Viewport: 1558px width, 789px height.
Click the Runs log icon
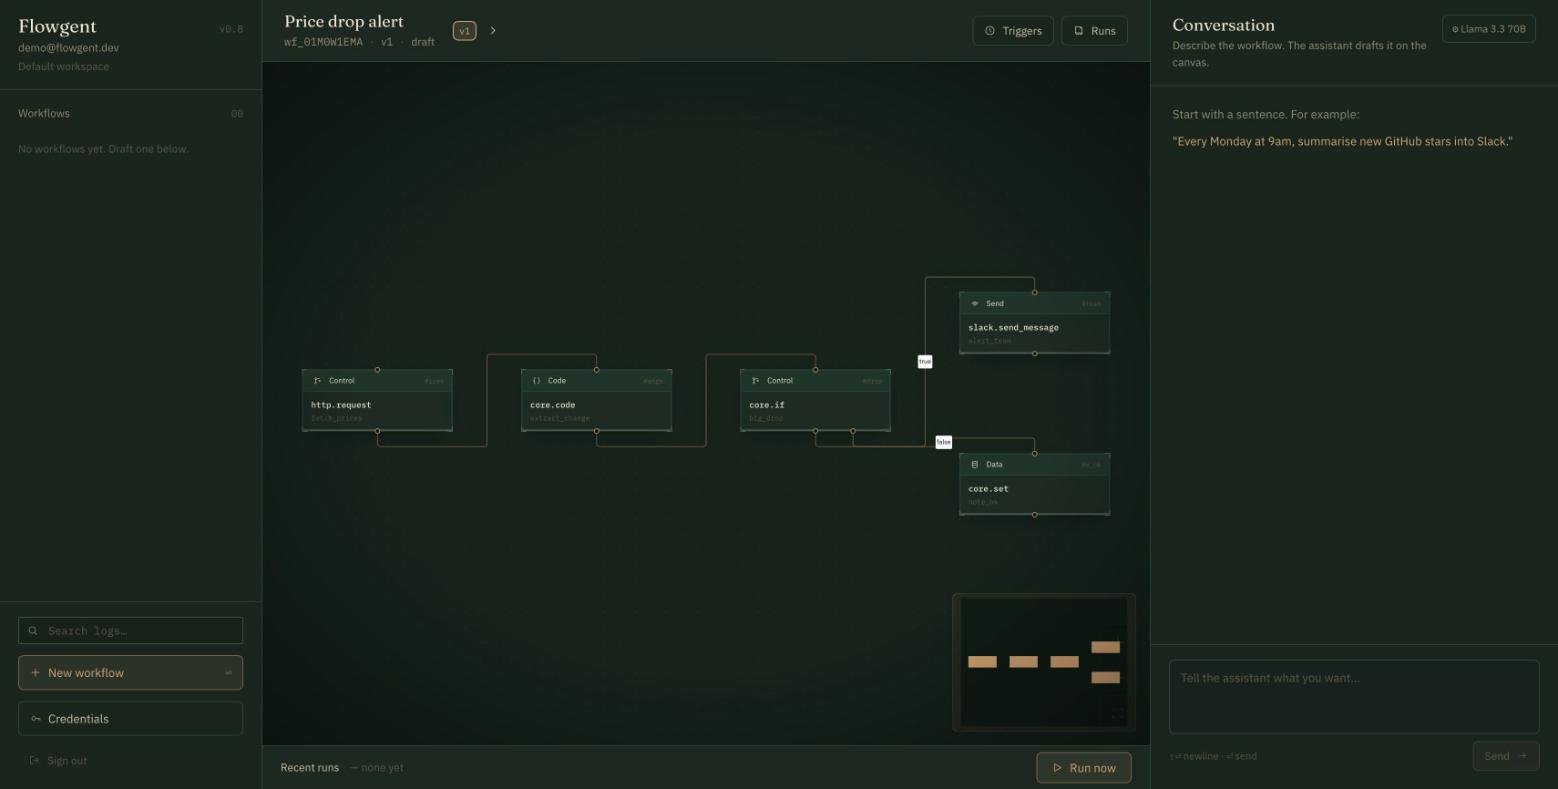(1078, 31)
